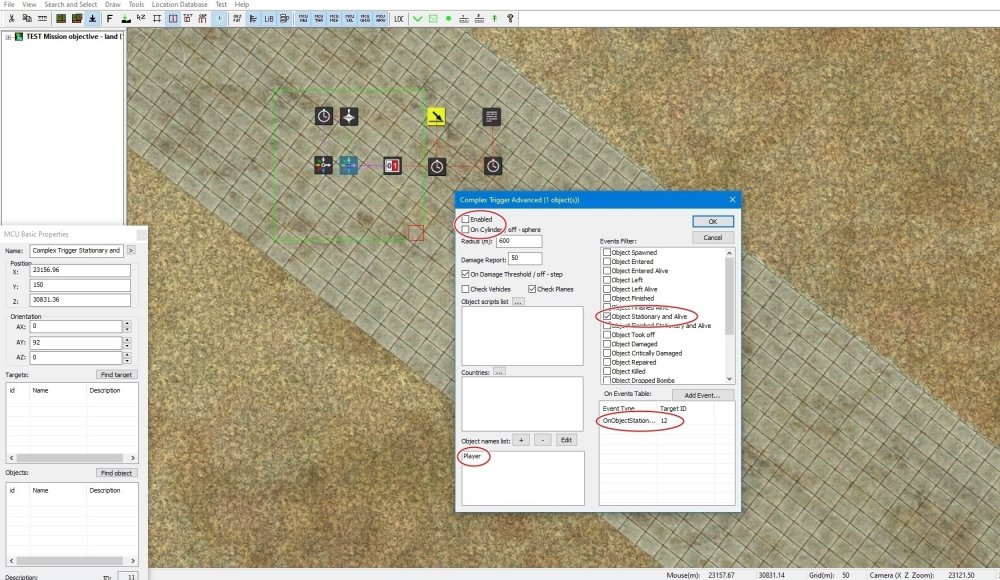Viewport: 1000px width, 580px height.
Task: Click the LOC toolbar icon
Action: (400, 19)
